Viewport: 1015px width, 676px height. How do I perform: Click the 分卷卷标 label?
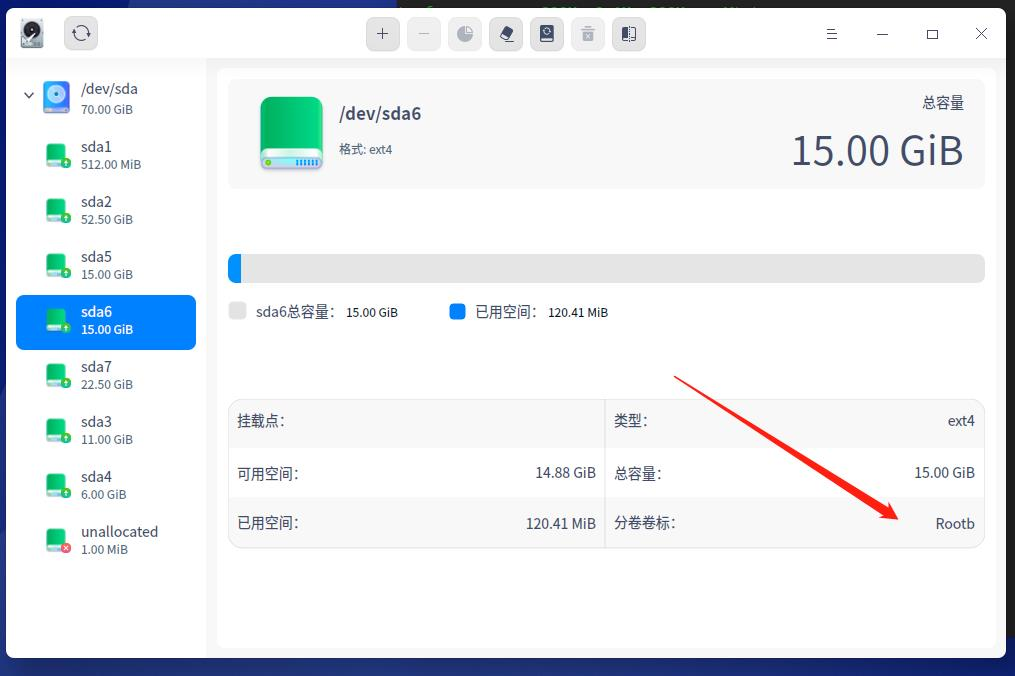[645, 523]
